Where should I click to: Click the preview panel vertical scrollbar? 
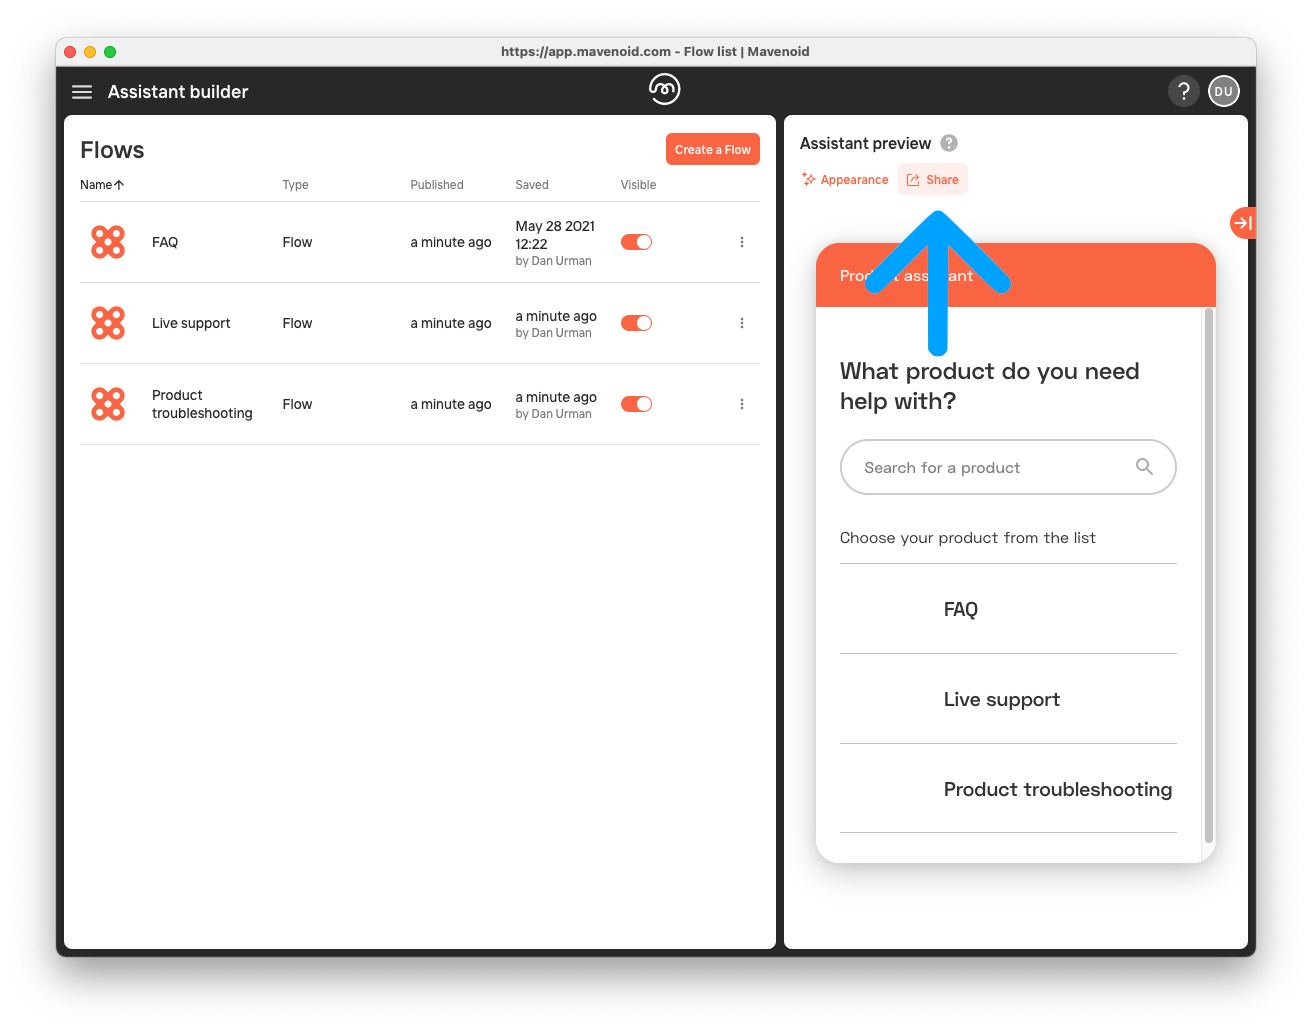1209,575
